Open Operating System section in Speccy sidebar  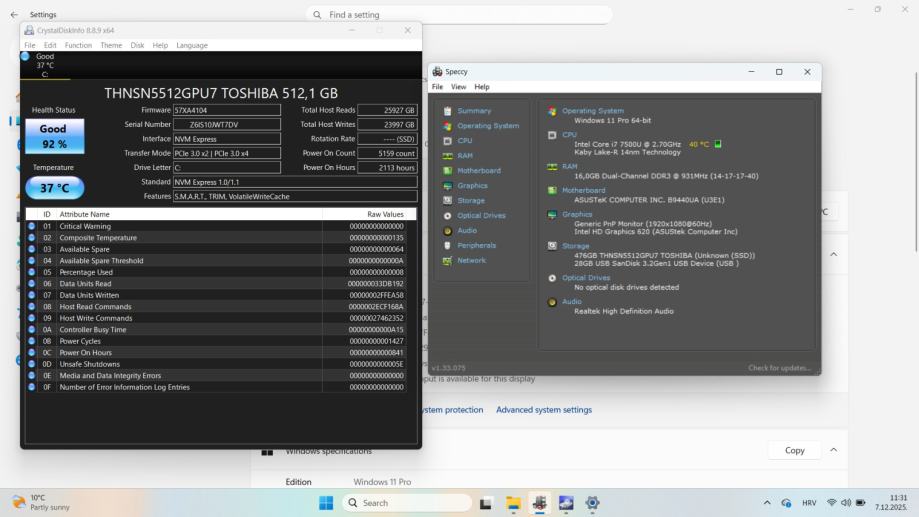pos(488,125)
